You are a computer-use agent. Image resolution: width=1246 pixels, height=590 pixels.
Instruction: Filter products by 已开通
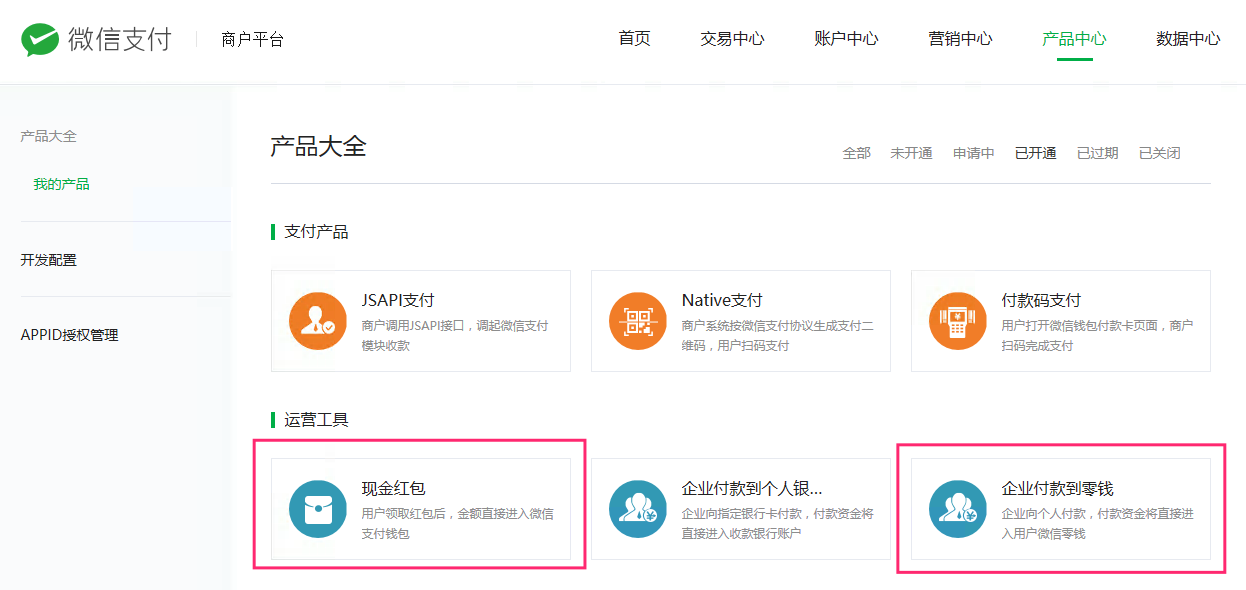click(1036, 153)
